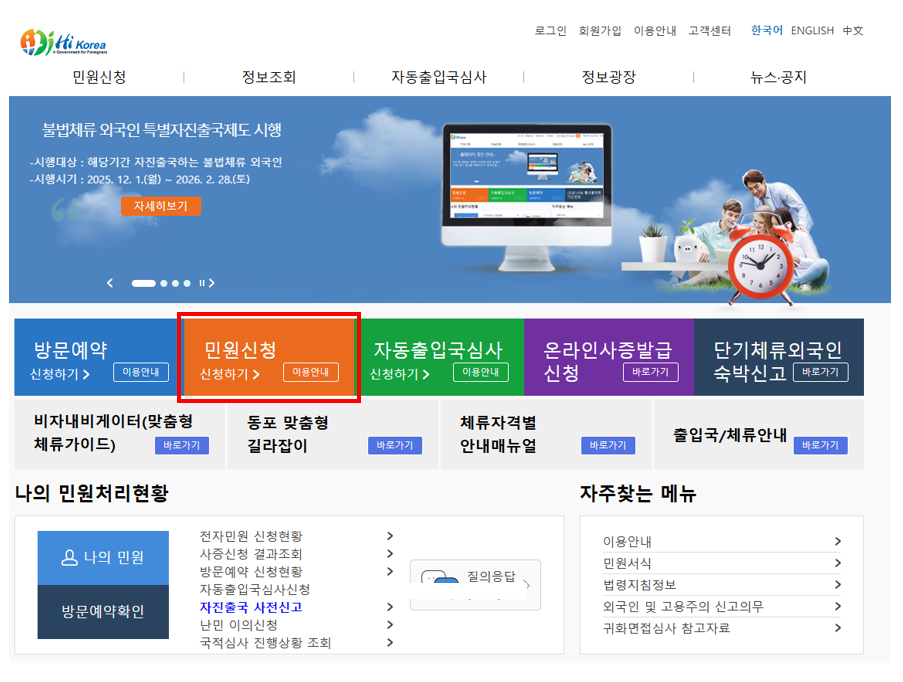
Task: Switch language to ENGLISH
Action: click(811, 31)
